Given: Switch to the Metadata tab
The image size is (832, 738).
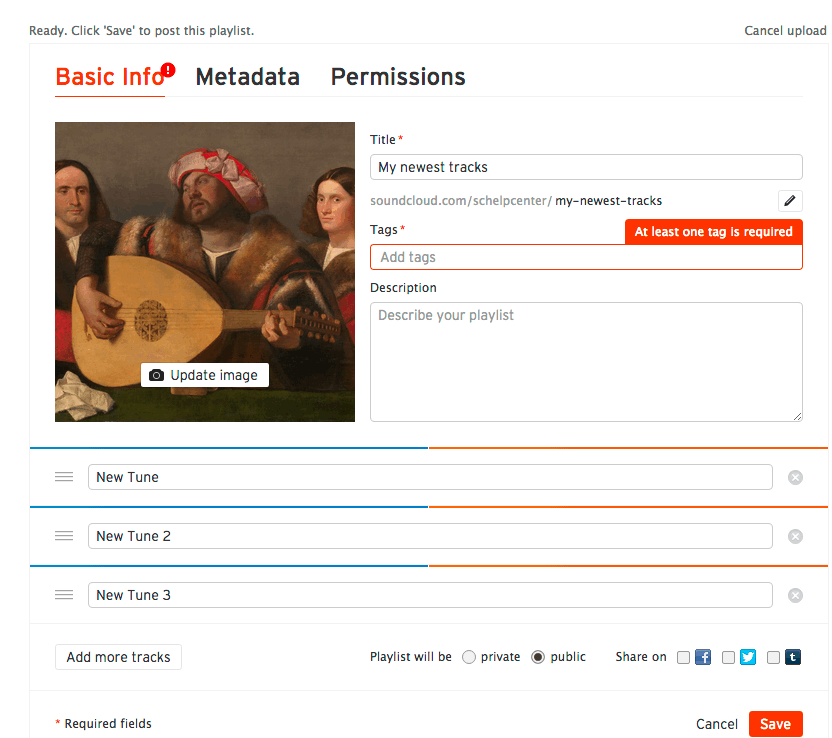Looking at the screenshot, I should tap(247, 77).
